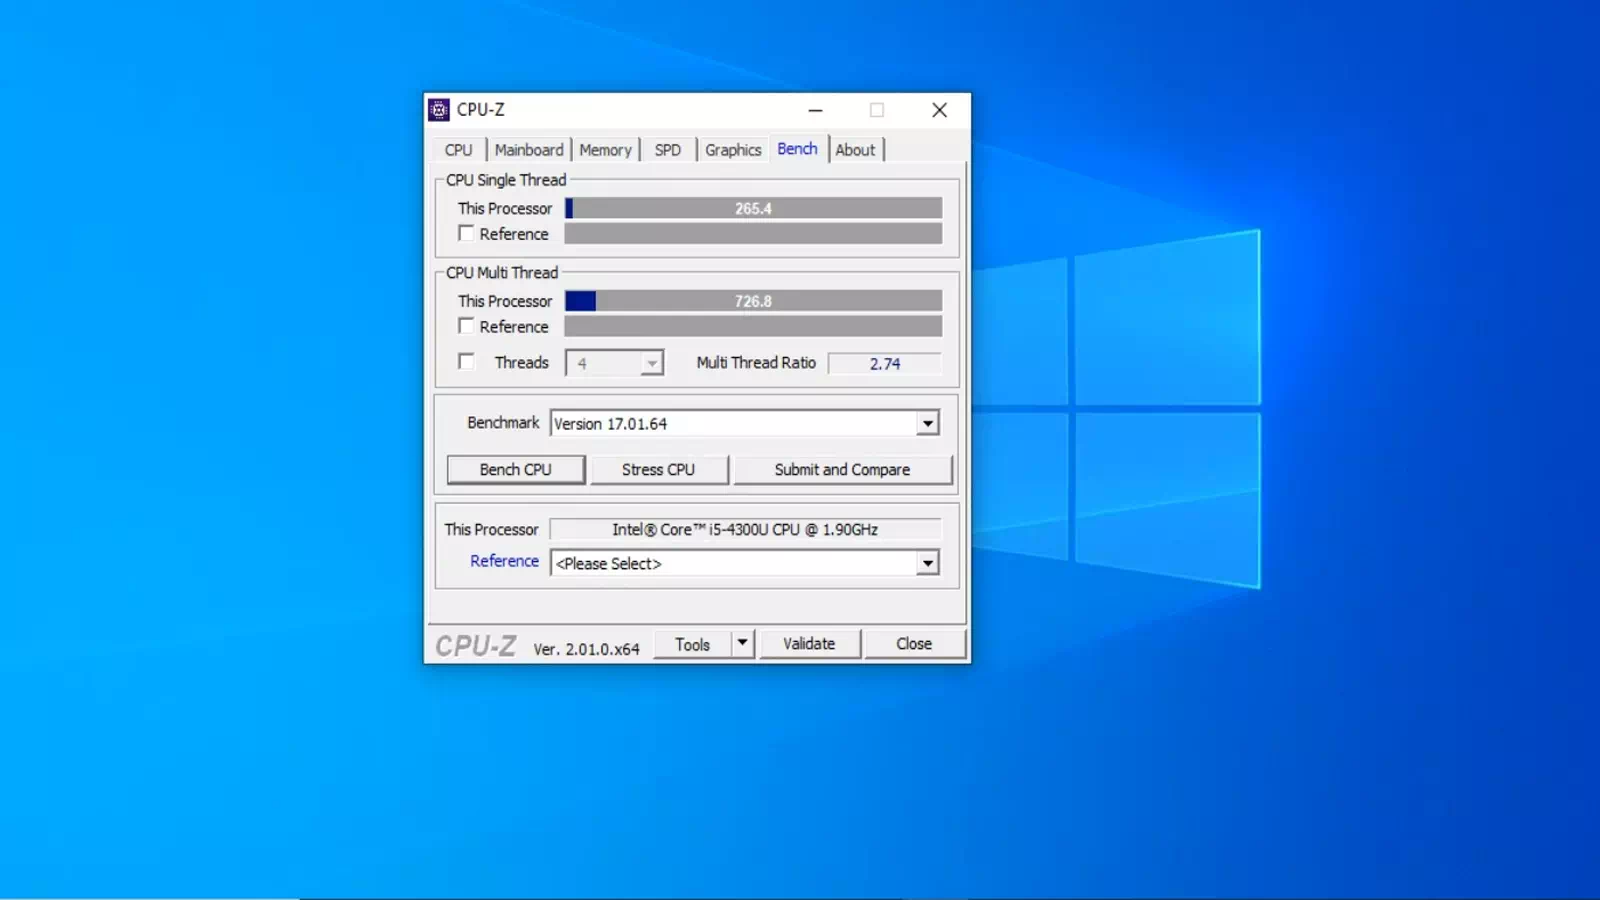Image resolution: width=1600 pixels, height=900 pixels.
Task: Toggle the Threads checkbox
Action: click(x=466, y=362)
